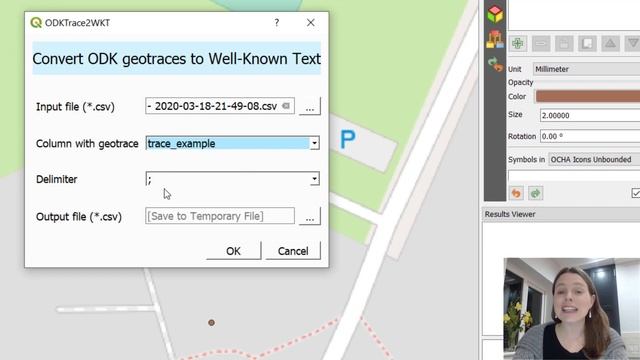Click the Size value field 2.00000
The height and width of the screenshot is (360, 640).
pyautogui.click(x=590, y=116)
